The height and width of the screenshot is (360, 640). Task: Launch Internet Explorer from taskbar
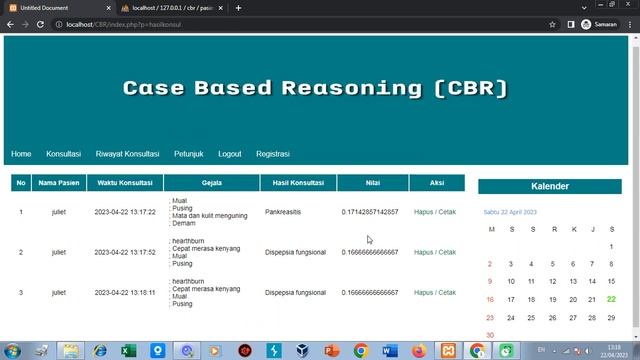100,351
